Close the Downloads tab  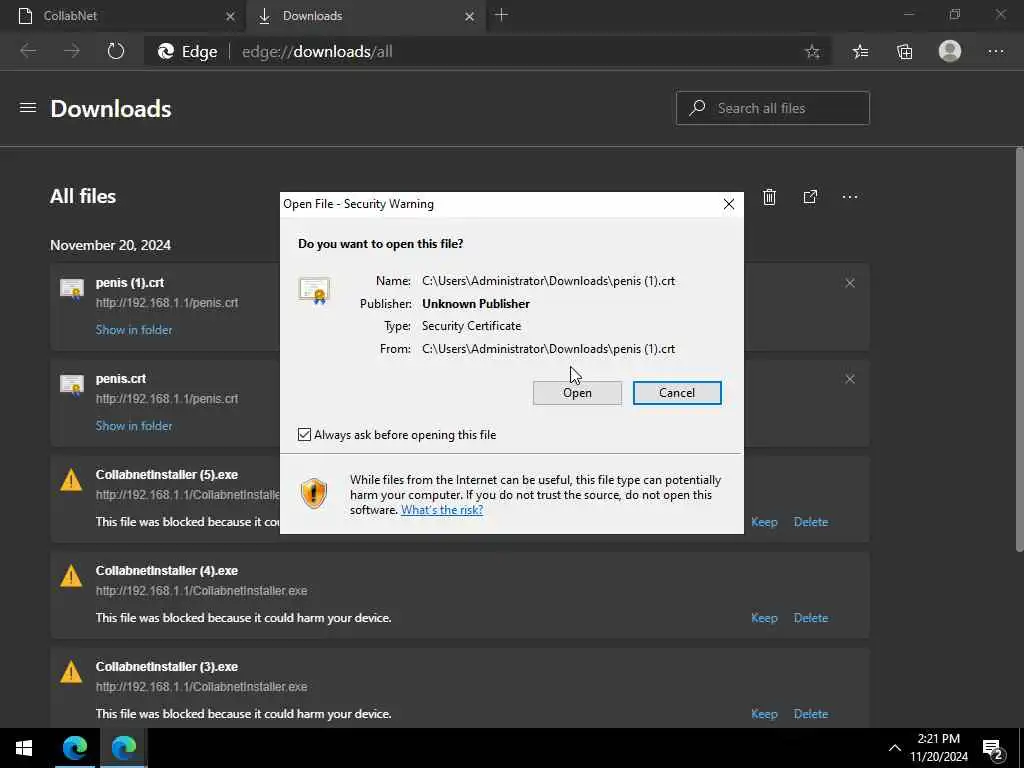(x=469, y=16)
